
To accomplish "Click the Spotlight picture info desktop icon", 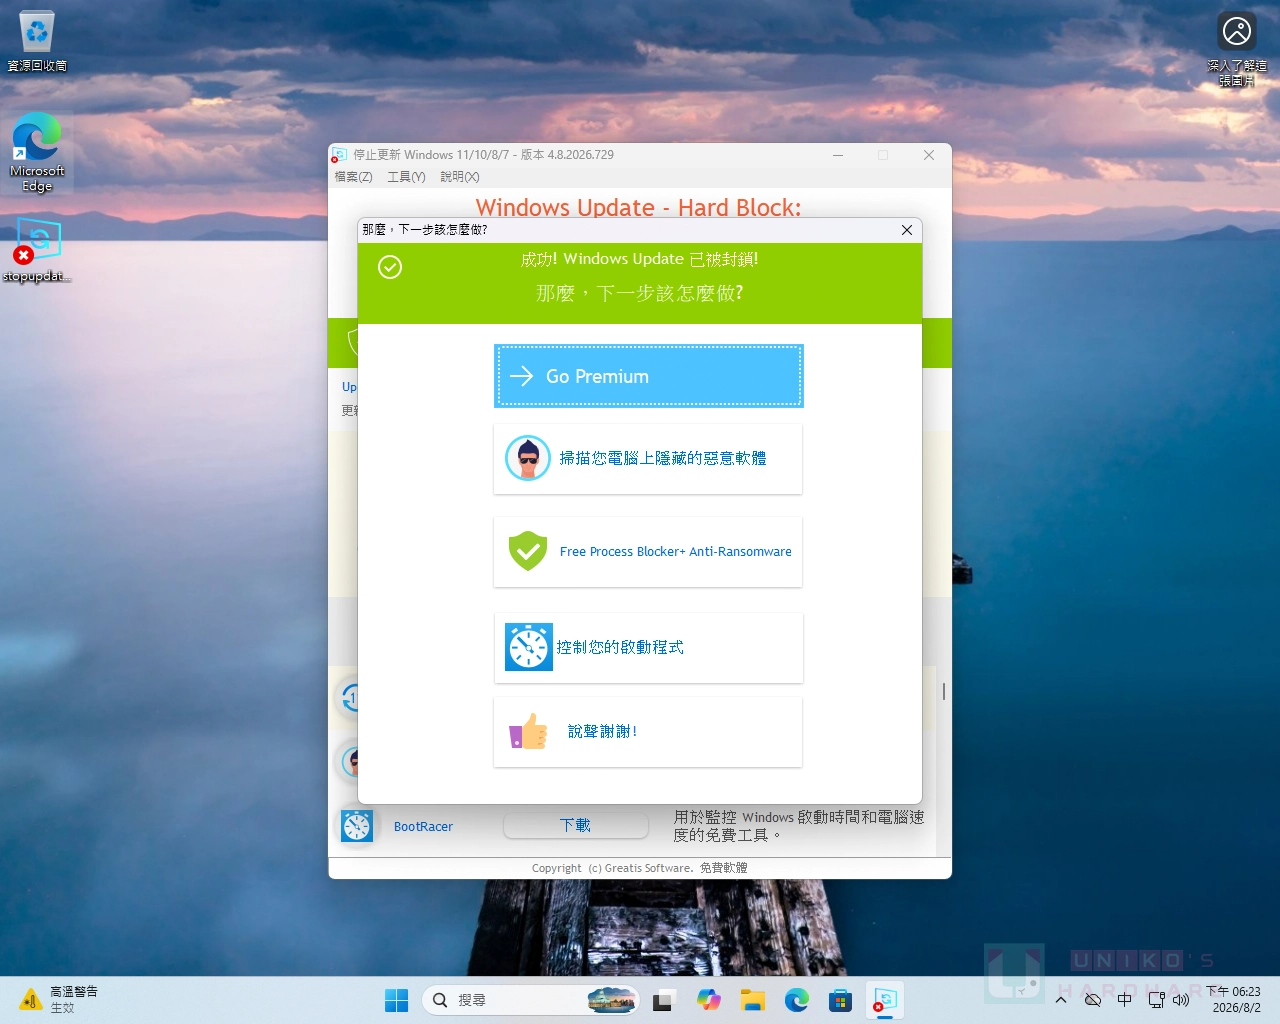I will 1237,48.
